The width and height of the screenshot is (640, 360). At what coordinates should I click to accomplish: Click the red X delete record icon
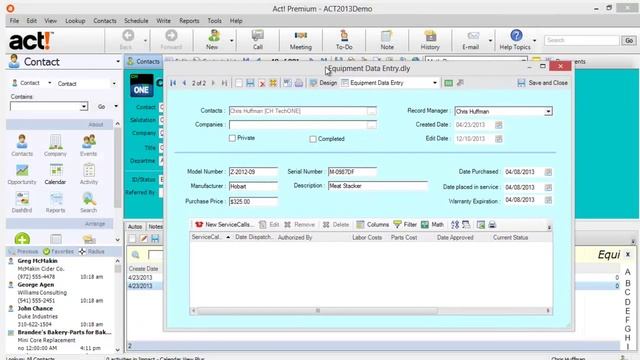(x=262, y=83)
